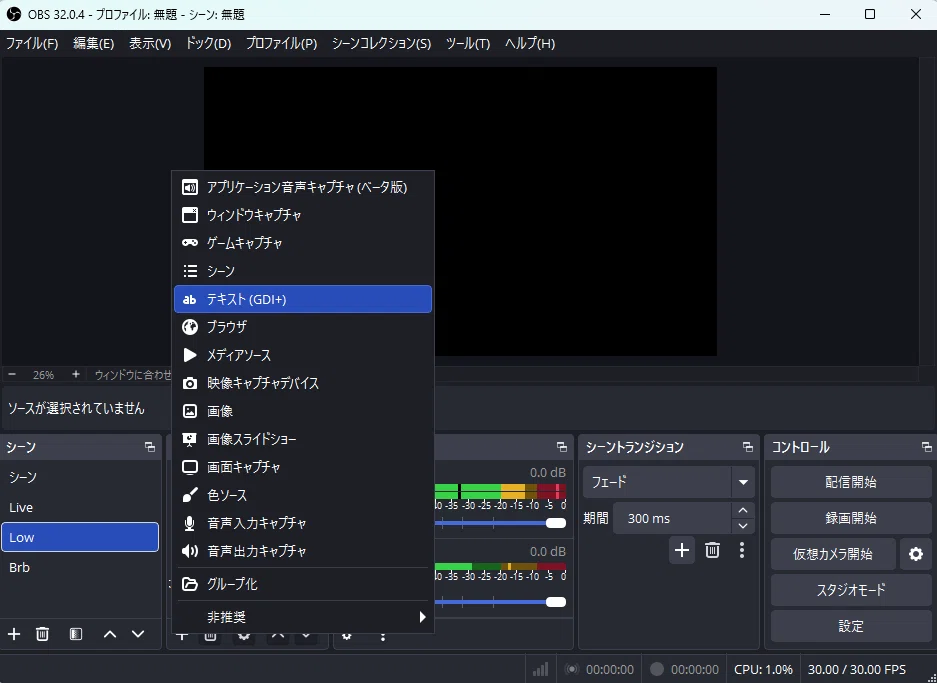Select シーン in the add-source menu
Viewport: 937px width, 683px height.
tap(302, 271)
